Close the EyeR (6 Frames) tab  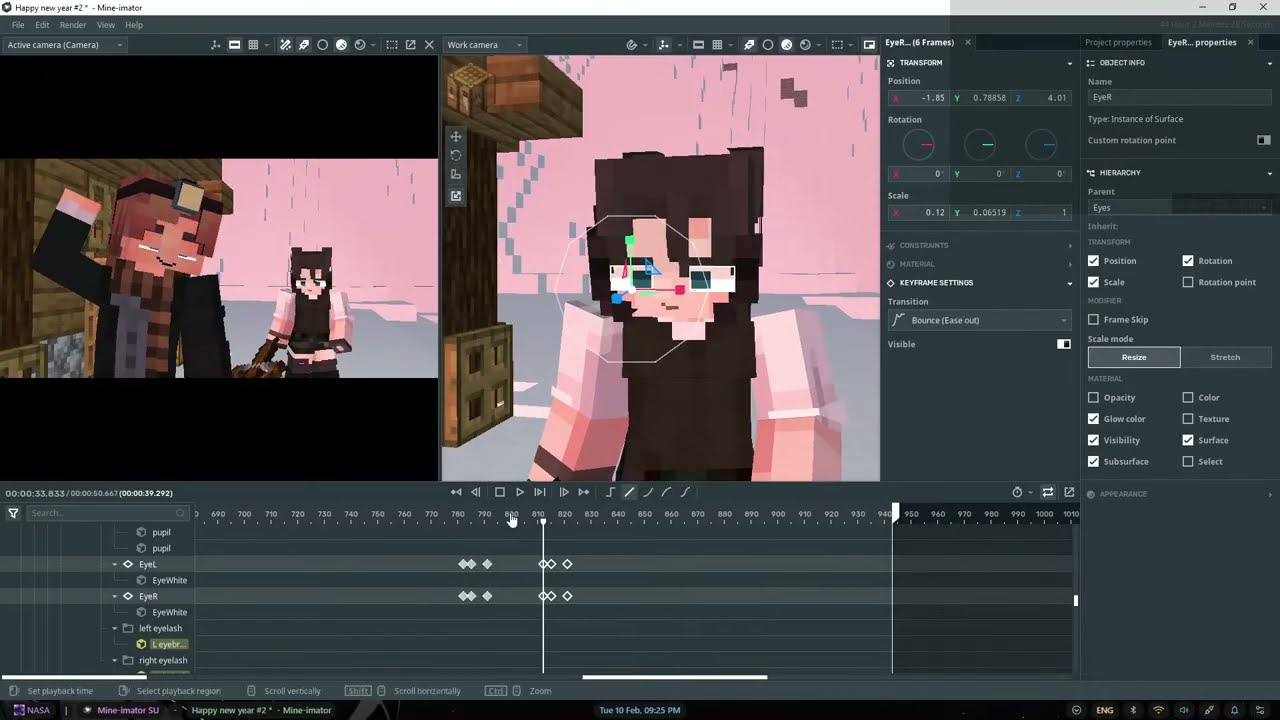click(968, 42)
